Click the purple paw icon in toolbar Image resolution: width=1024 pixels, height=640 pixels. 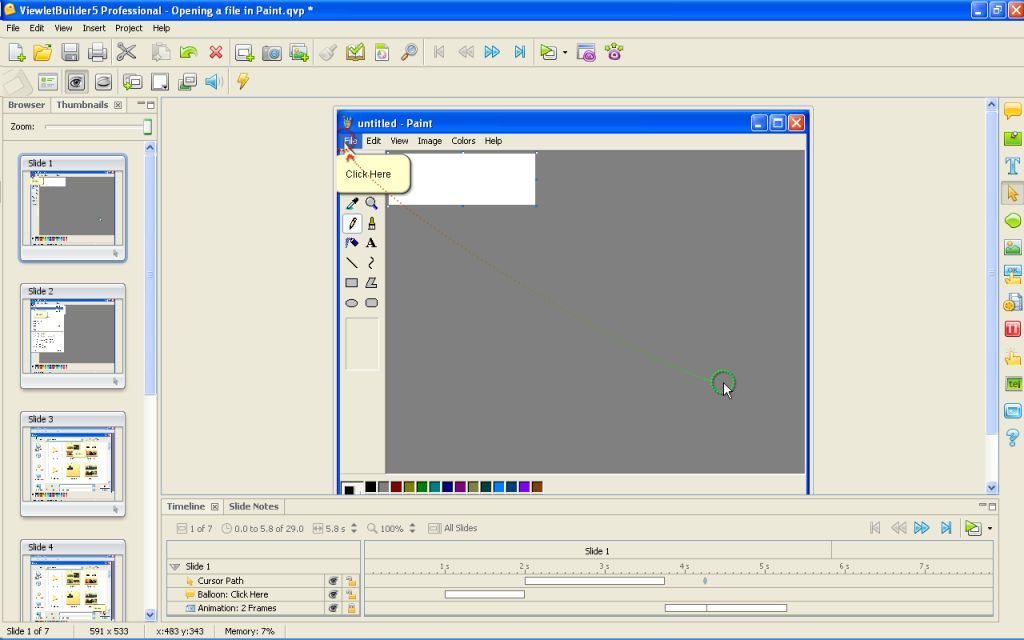(614, 52)
